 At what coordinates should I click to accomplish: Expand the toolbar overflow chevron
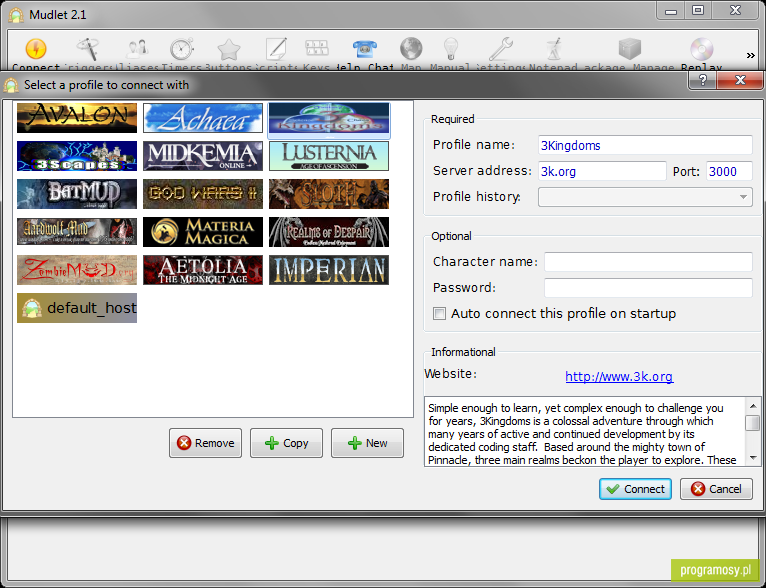pos(751,55)
